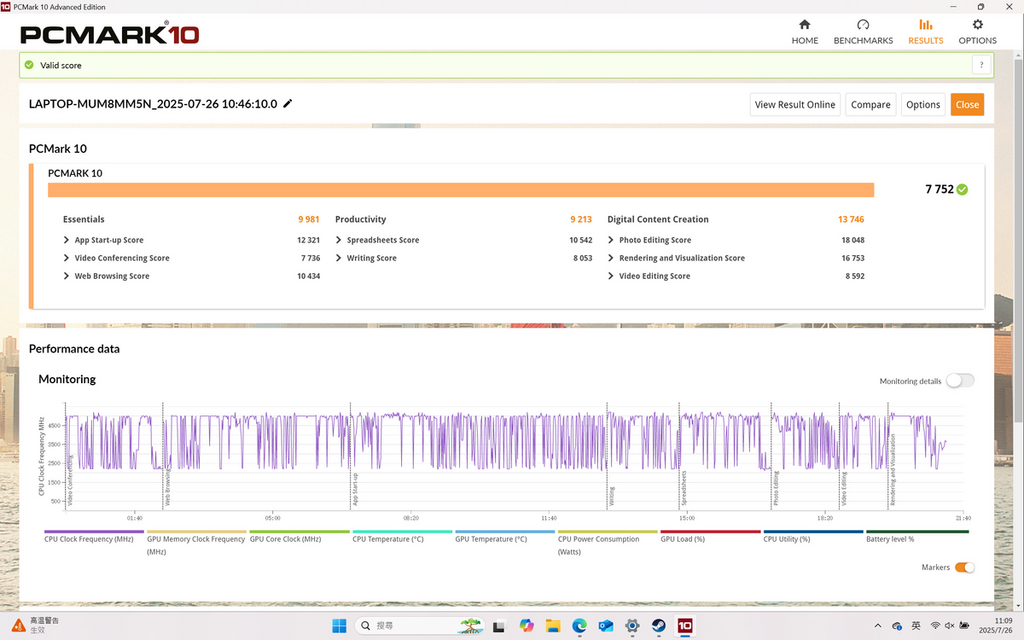Click the Productivity score 9 213
The height and width of the screenshot is (640, 1024).
point(581,219)
